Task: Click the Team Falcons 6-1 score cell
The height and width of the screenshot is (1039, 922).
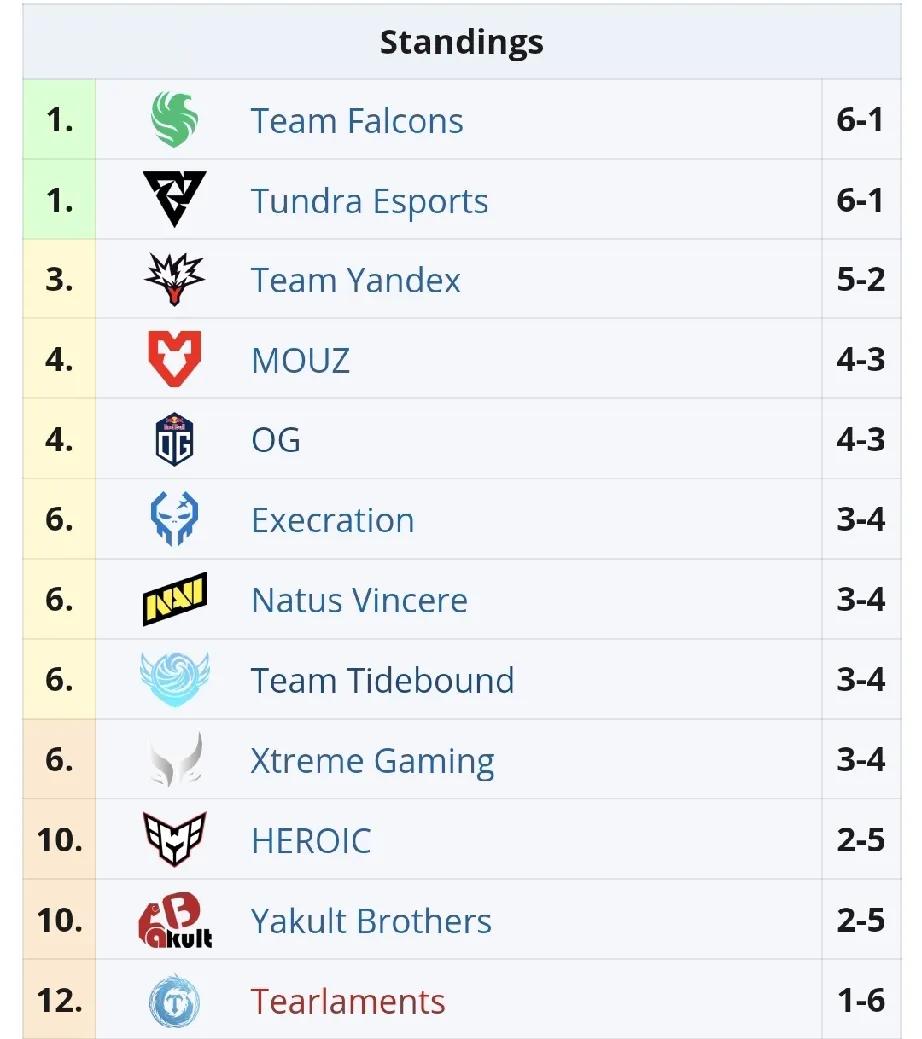Action: pos(860,121)
